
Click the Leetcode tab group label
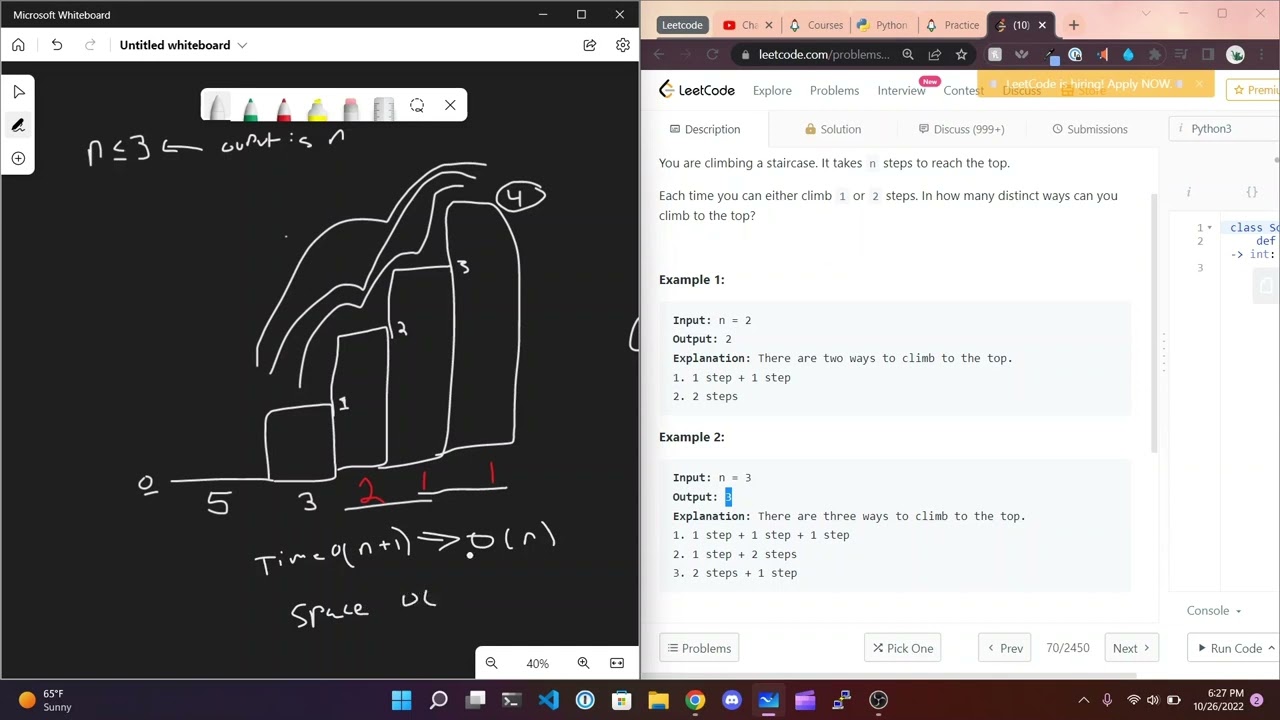pos(682,25)
